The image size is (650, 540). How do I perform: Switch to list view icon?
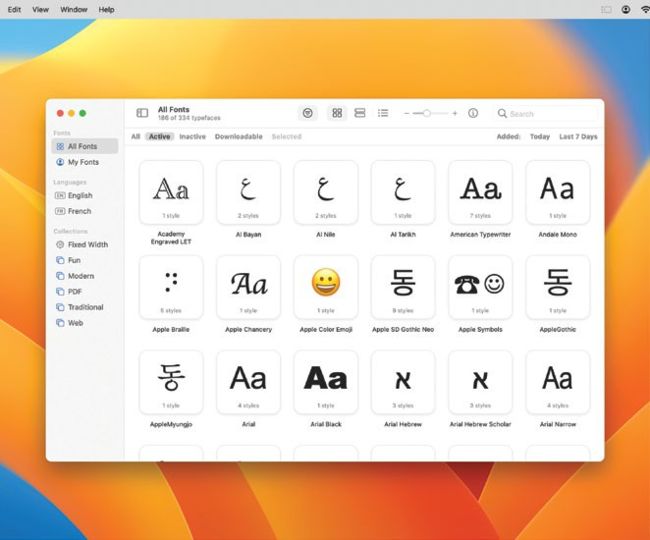point(383,113)
